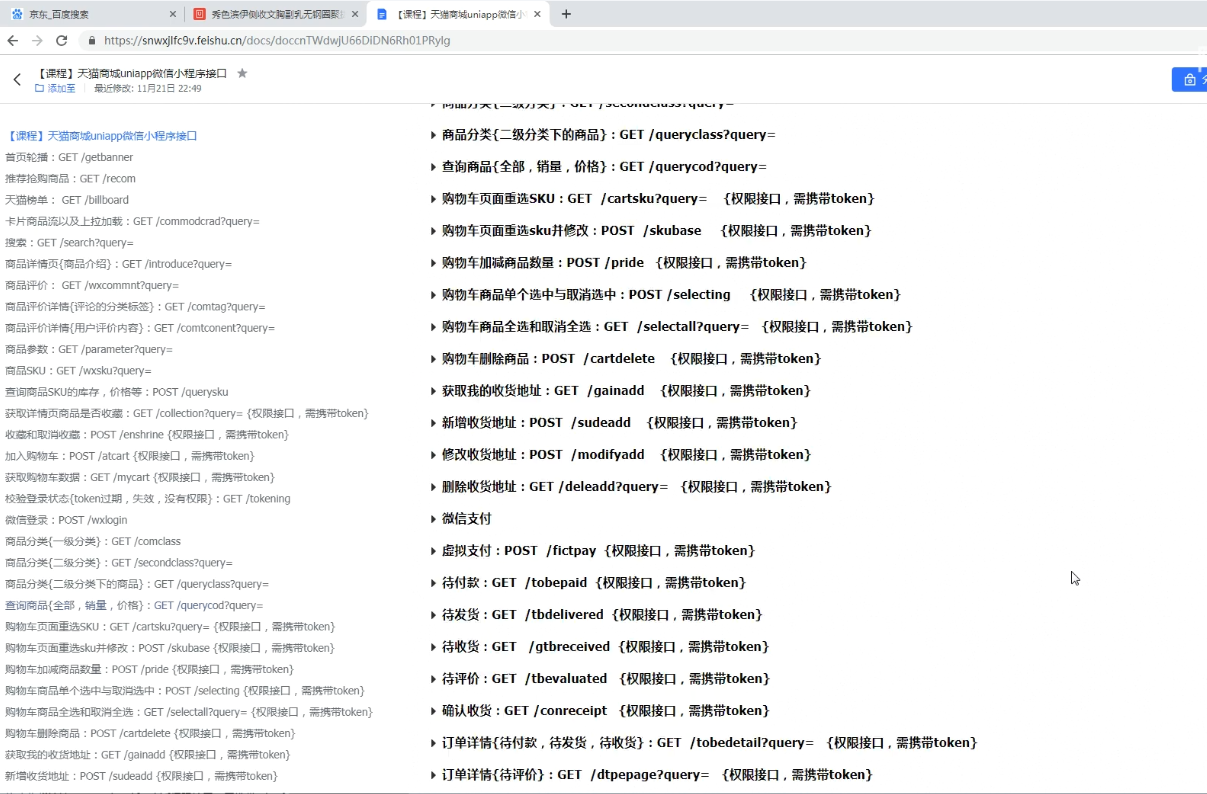Click the Feishu doc favicon on the active tab
The image size is (1207, 794).
(x=383, y=15)
